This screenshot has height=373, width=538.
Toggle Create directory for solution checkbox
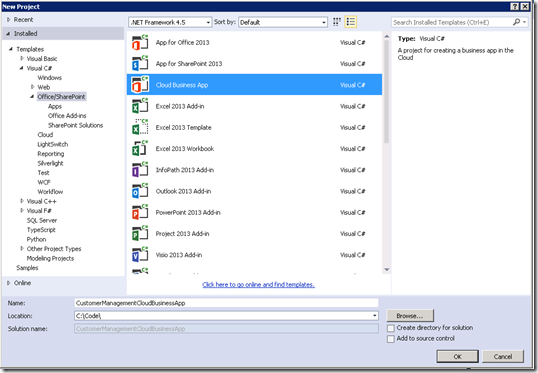390,328
